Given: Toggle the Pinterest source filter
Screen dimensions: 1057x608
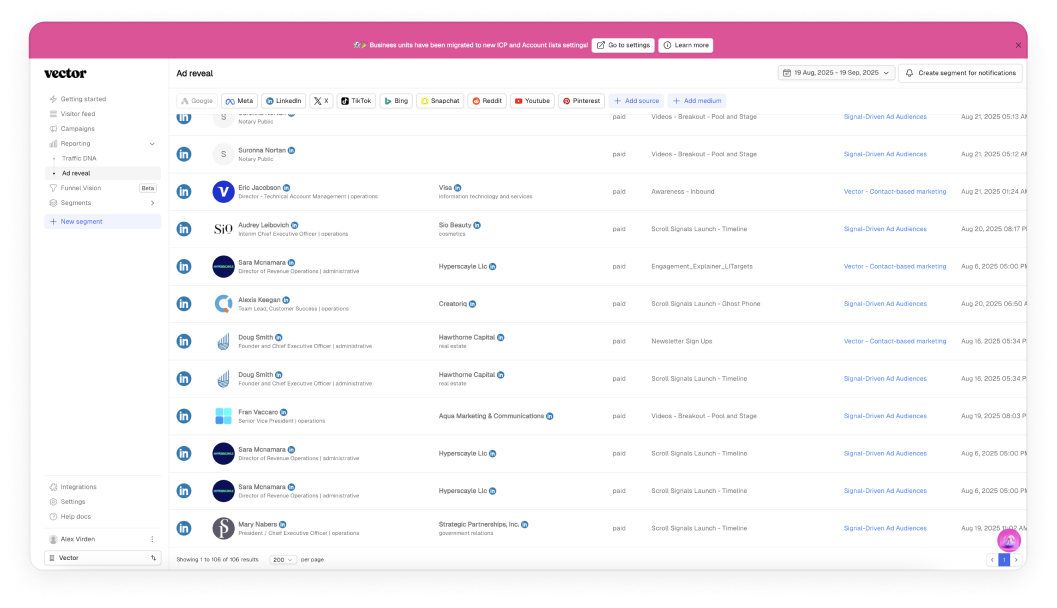Looking at the screenshot, I should coord(581,101).
